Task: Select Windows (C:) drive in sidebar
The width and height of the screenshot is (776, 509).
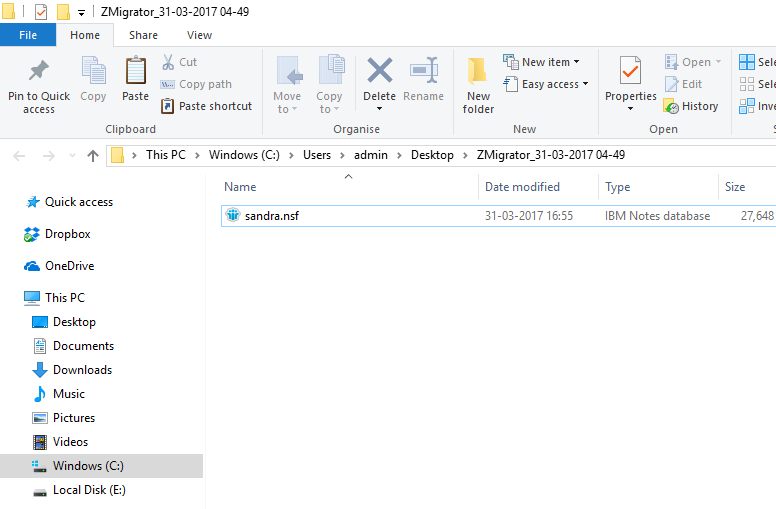Action: click(x=101, y=466)
